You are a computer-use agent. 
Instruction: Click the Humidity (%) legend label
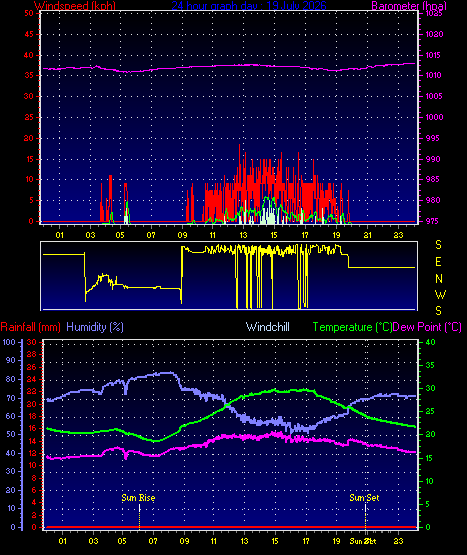(95, 327)
